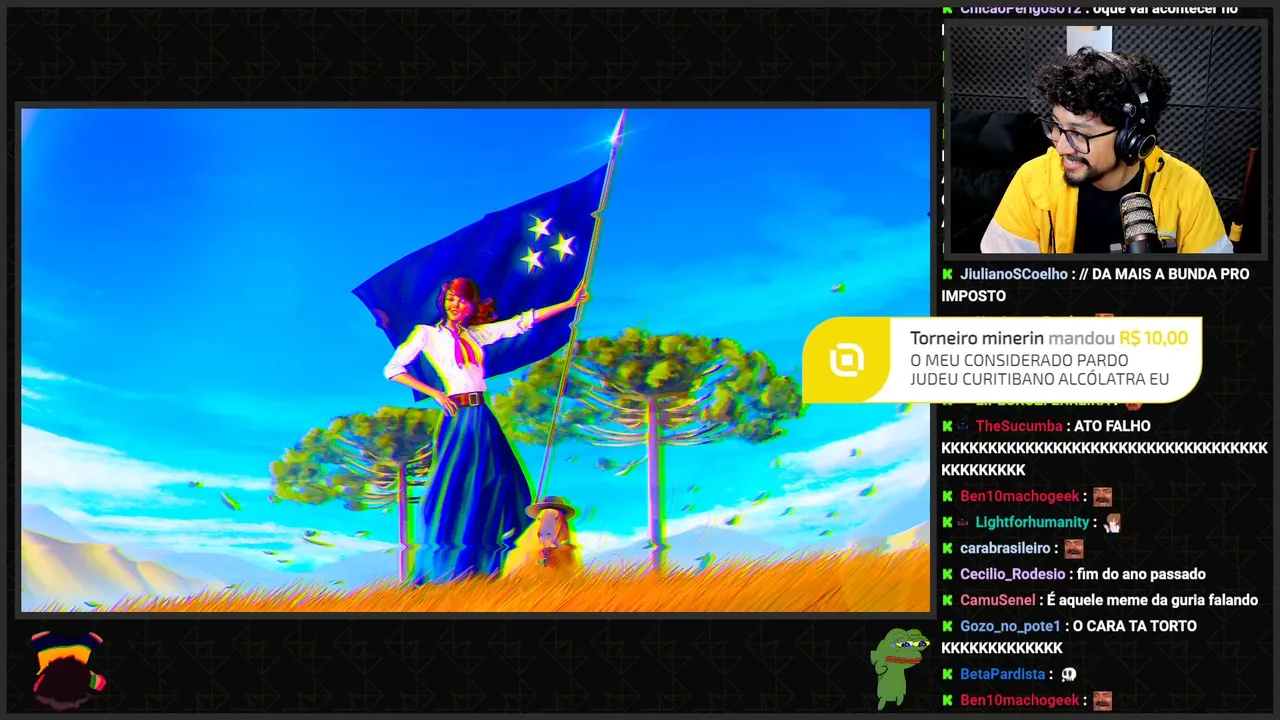Select the Gozo_no_pote1 username
Screen dimensions: 1280x720
[x=1010, y=626]
